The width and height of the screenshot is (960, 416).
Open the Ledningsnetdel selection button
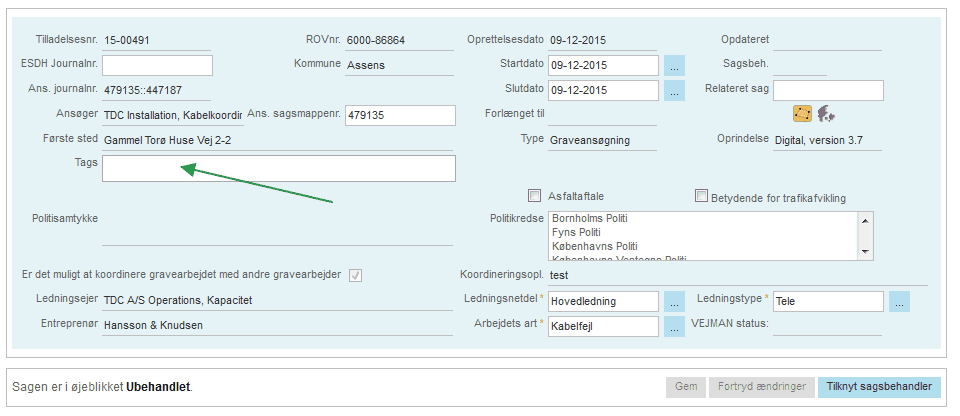tap(674, 301)
